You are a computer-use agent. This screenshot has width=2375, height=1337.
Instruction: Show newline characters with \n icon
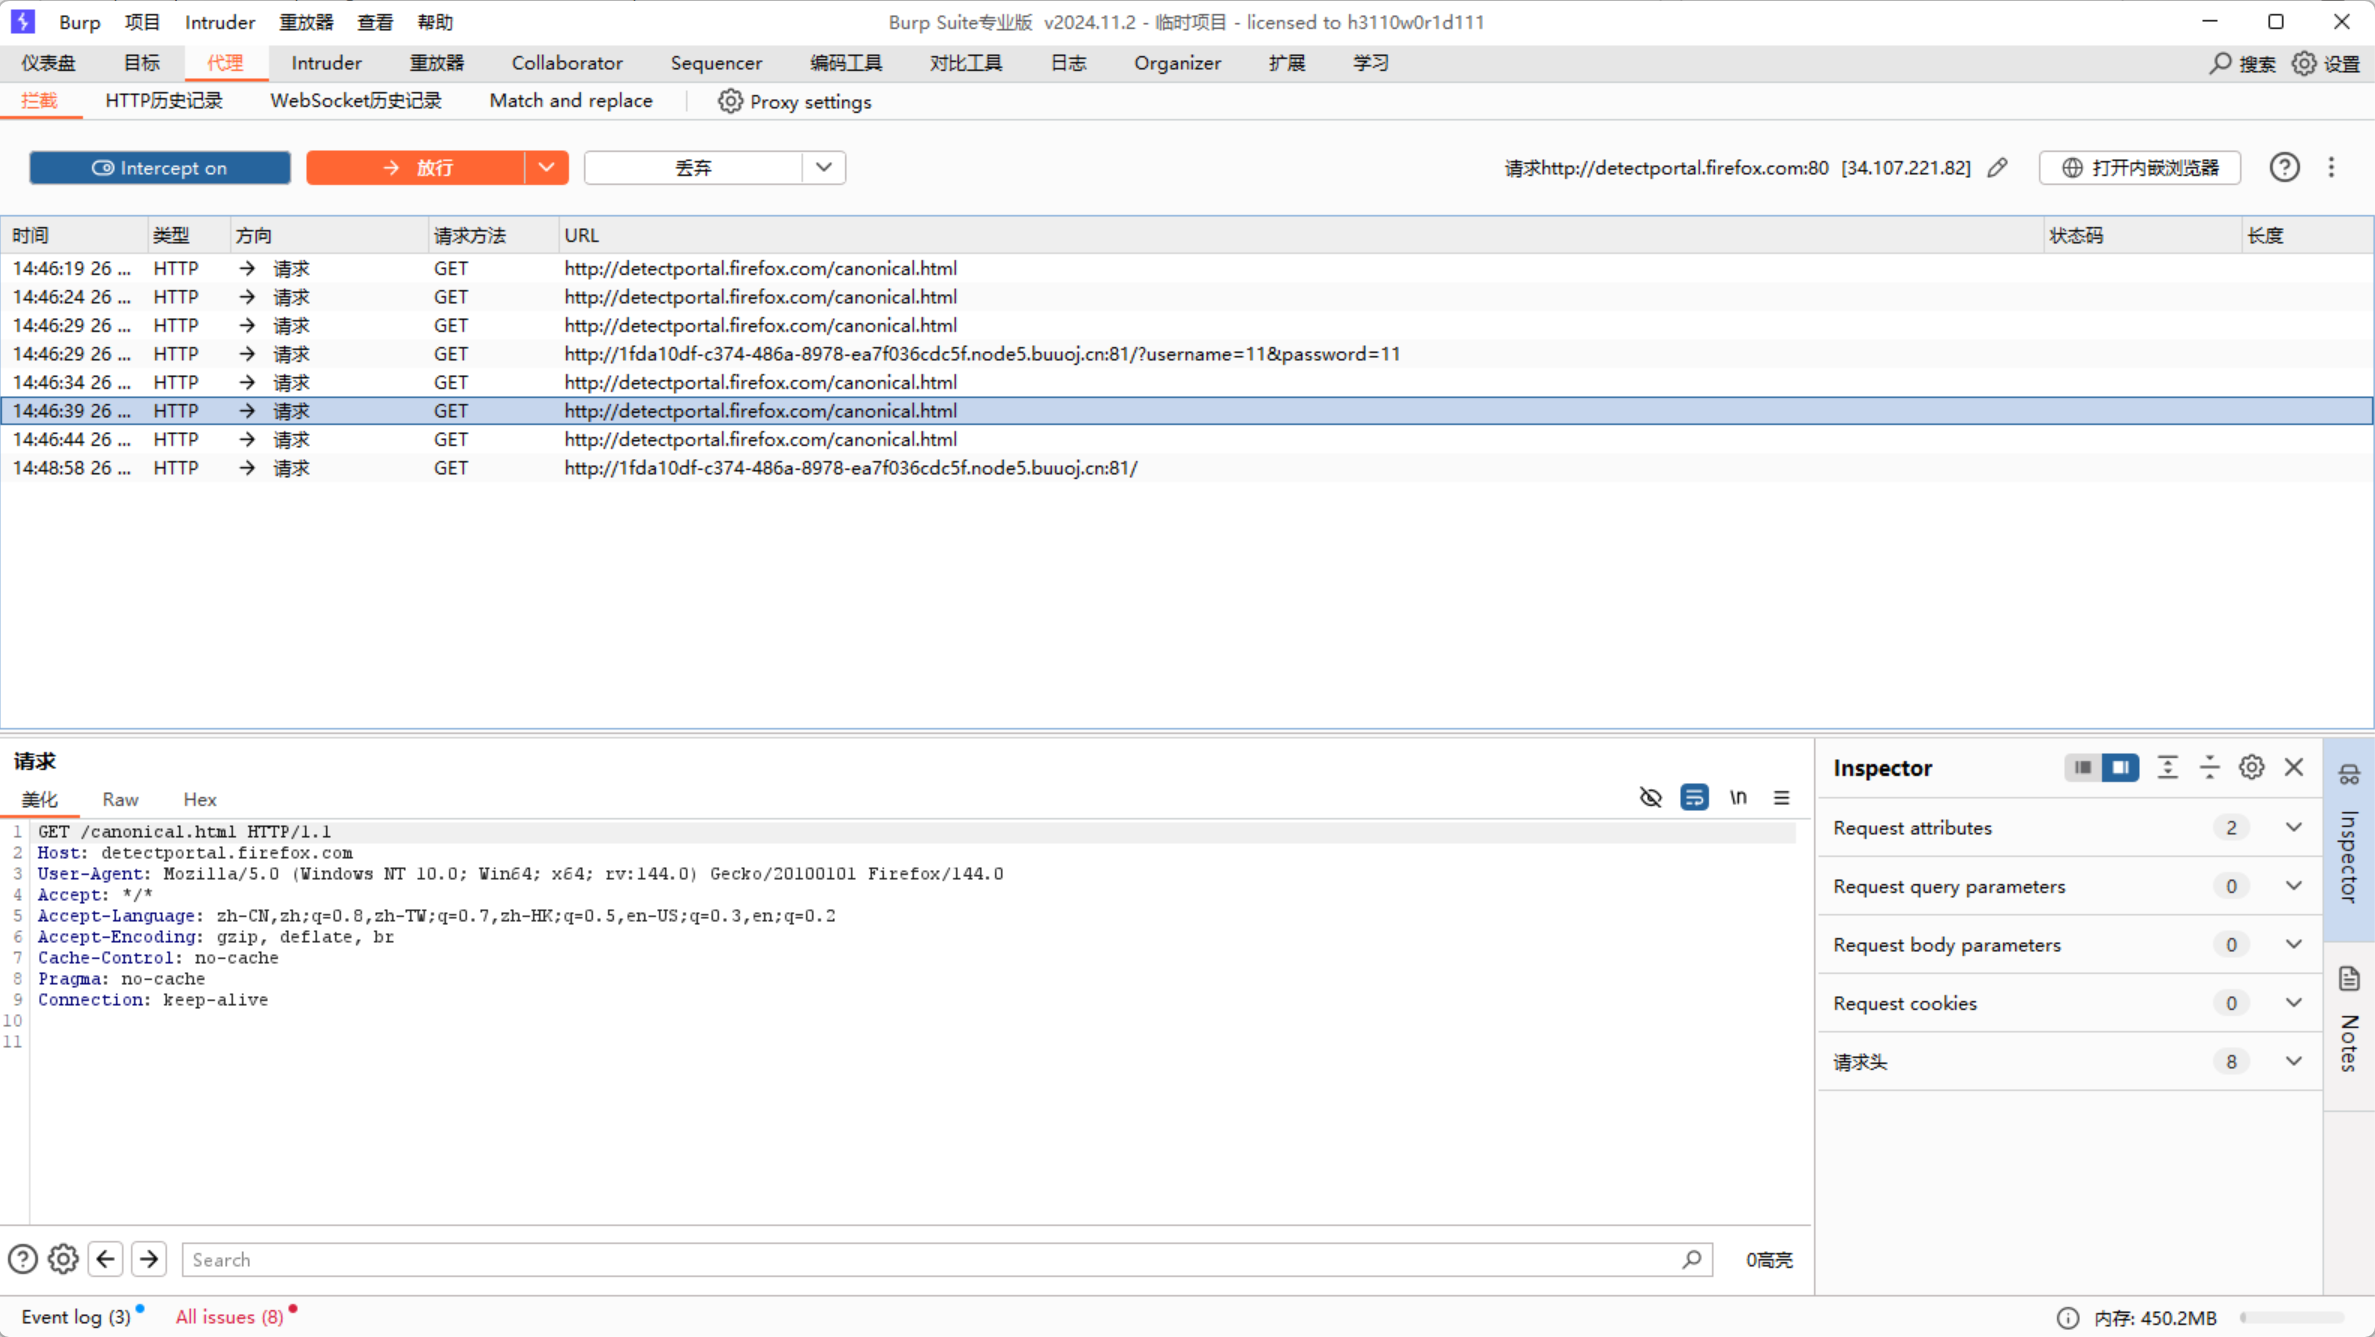coord(1738,797)
